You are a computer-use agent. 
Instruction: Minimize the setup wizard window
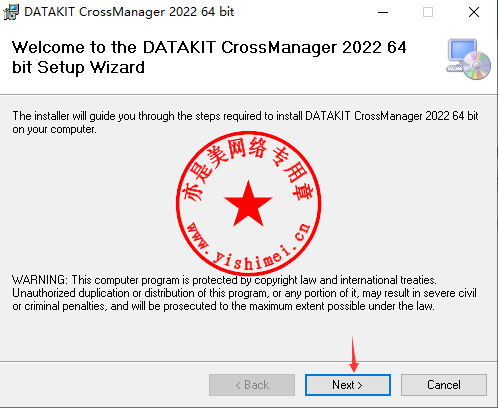383,12
